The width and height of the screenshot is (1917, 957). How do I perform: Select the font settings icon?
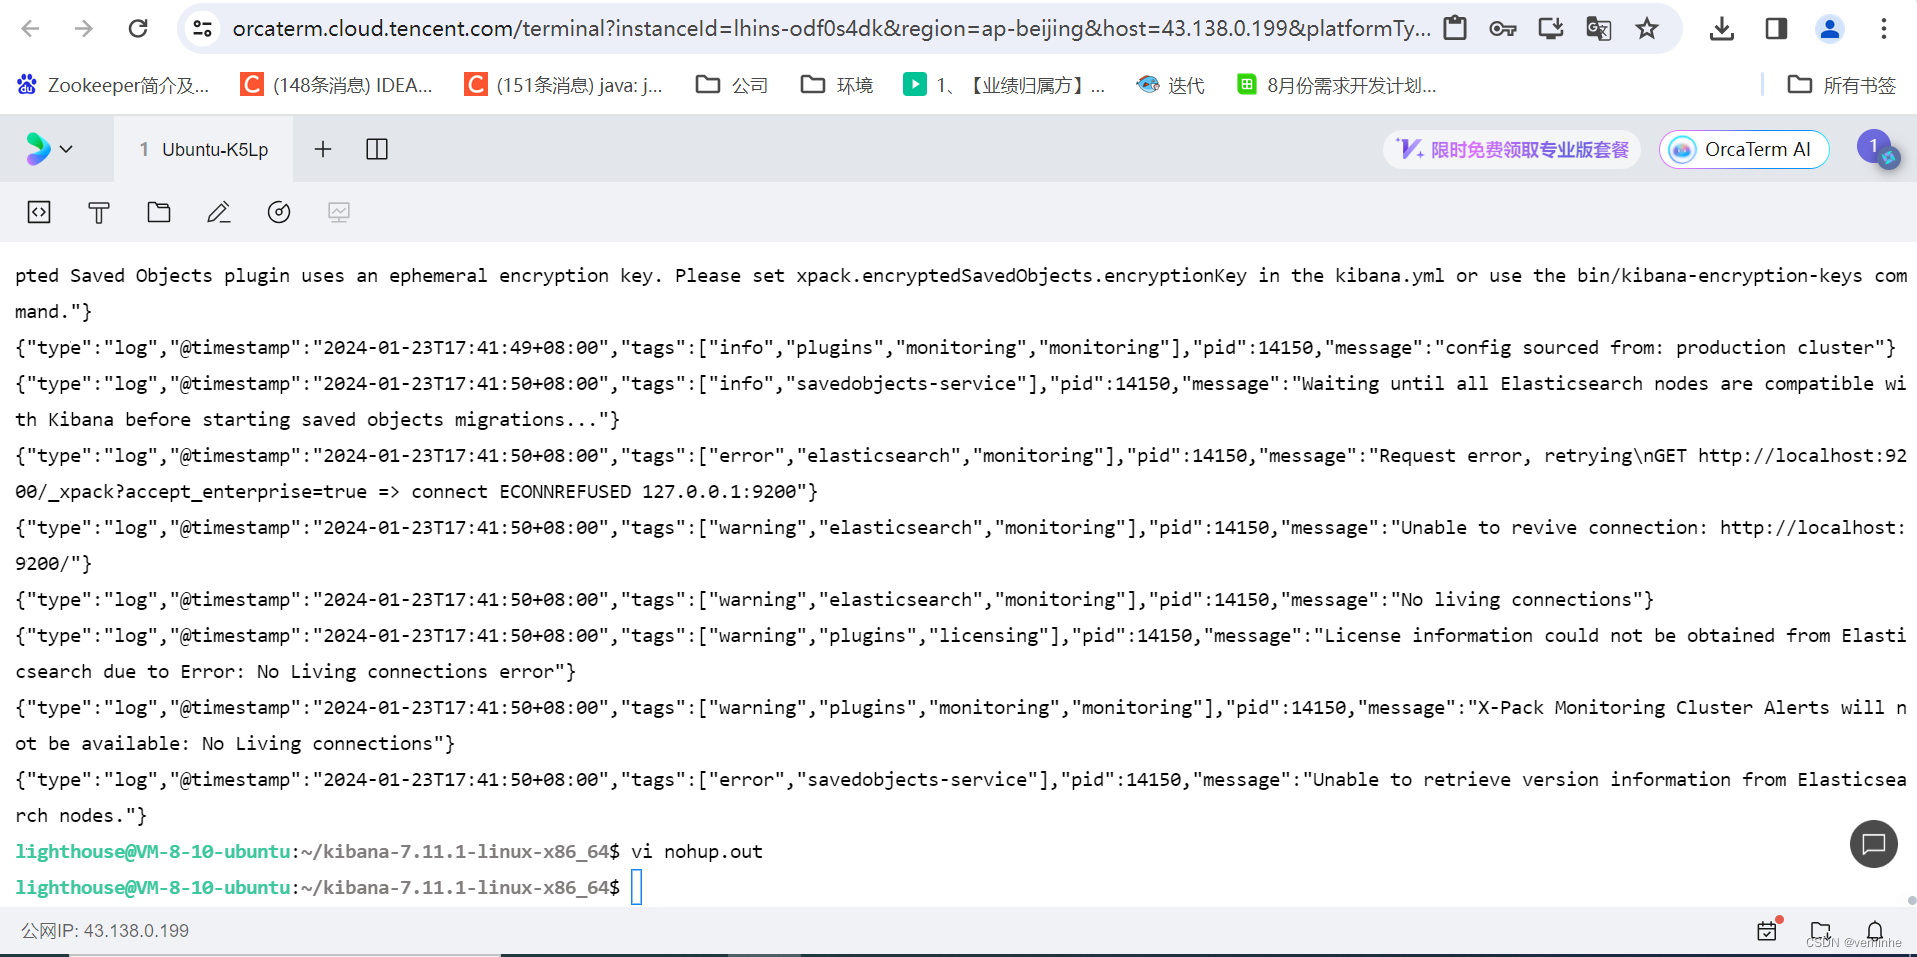[98, 212]
